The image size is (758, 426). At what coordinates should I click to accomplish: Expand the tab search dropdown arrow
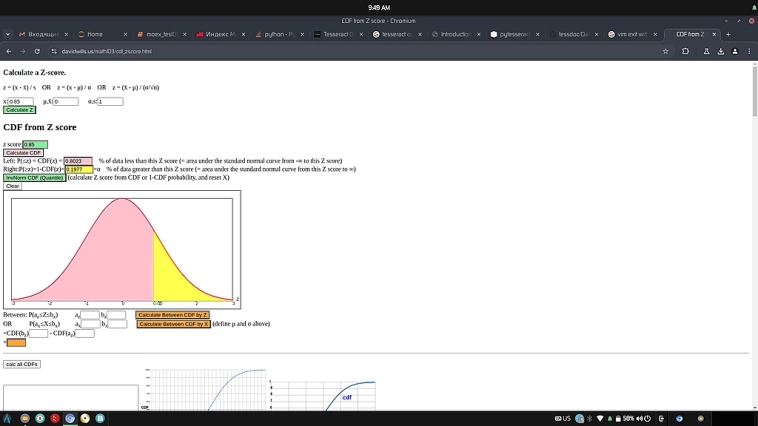[x=8, y=34]
